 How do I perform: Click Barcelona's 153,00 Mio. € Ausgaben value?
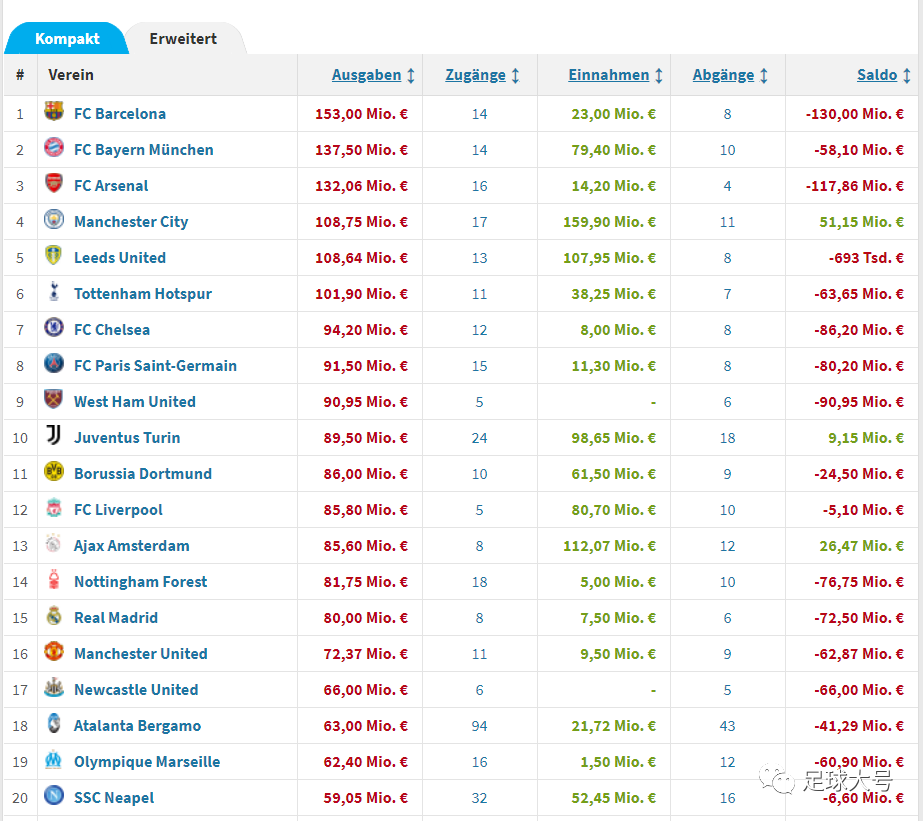click(361, 114)
